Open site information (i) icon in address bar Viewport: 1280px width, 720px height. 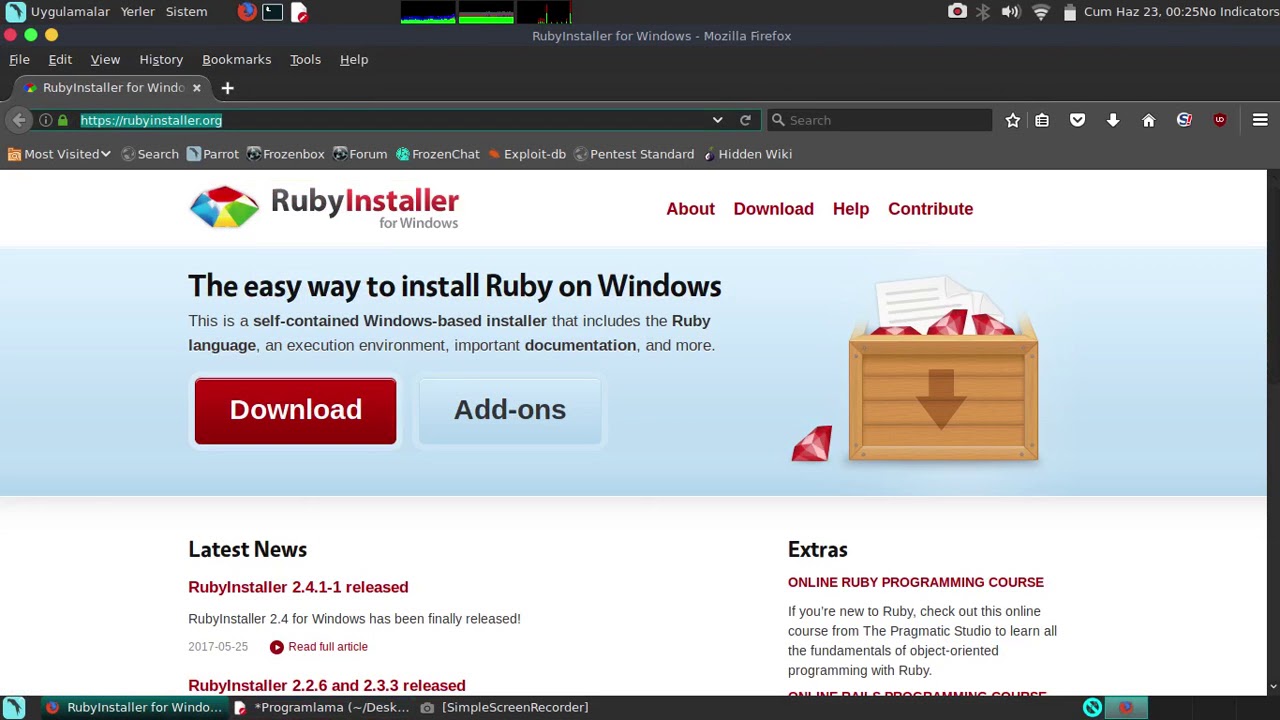click(46, 120)
